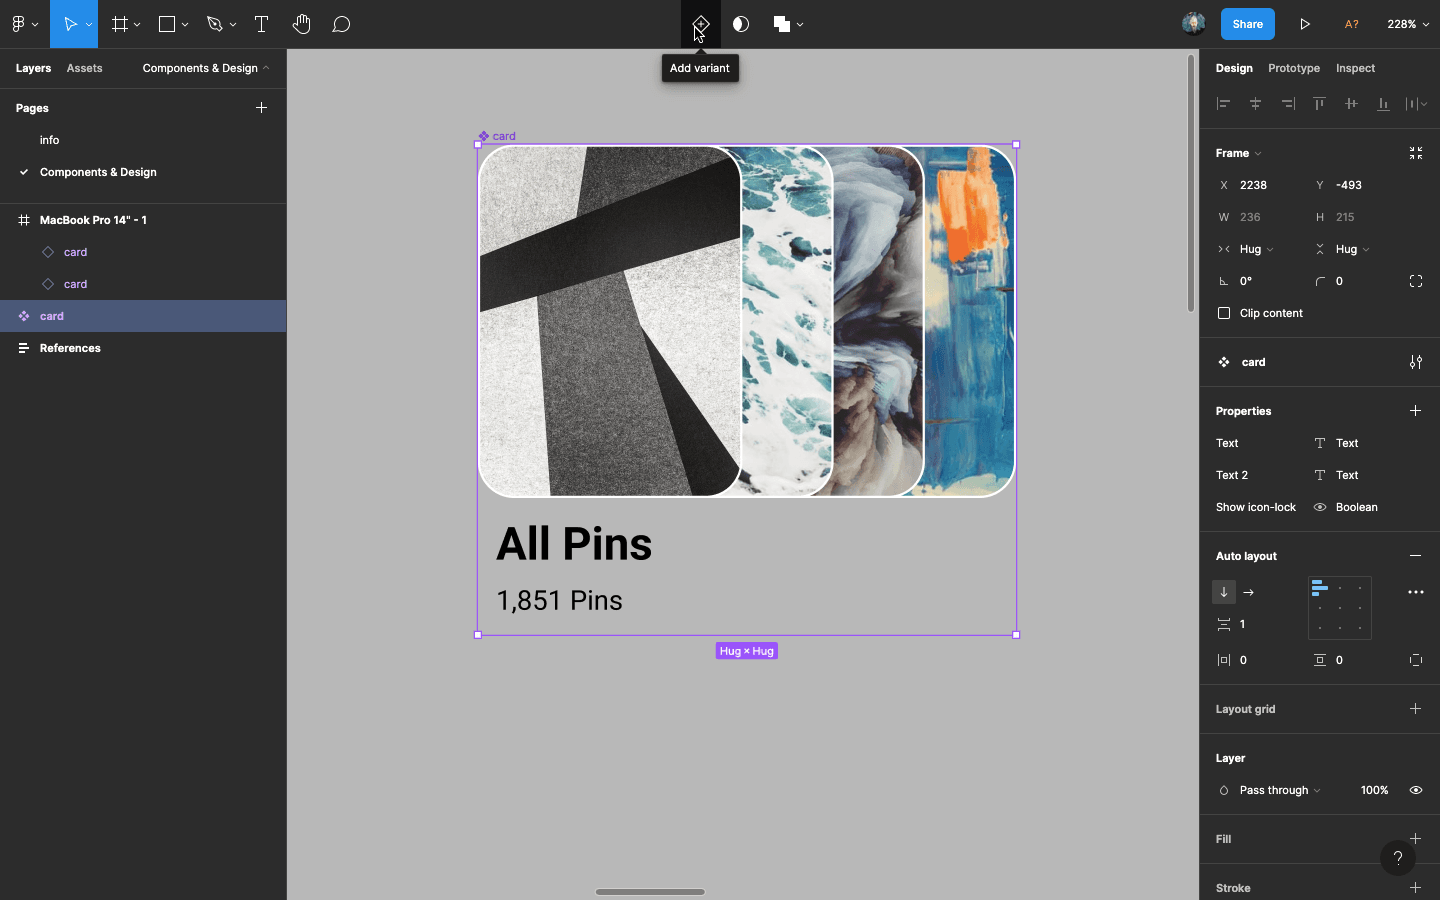Viewport: 1440px width, 900px height.
Task: Remove auto layout with minus icon
Action: (1415, 556)
